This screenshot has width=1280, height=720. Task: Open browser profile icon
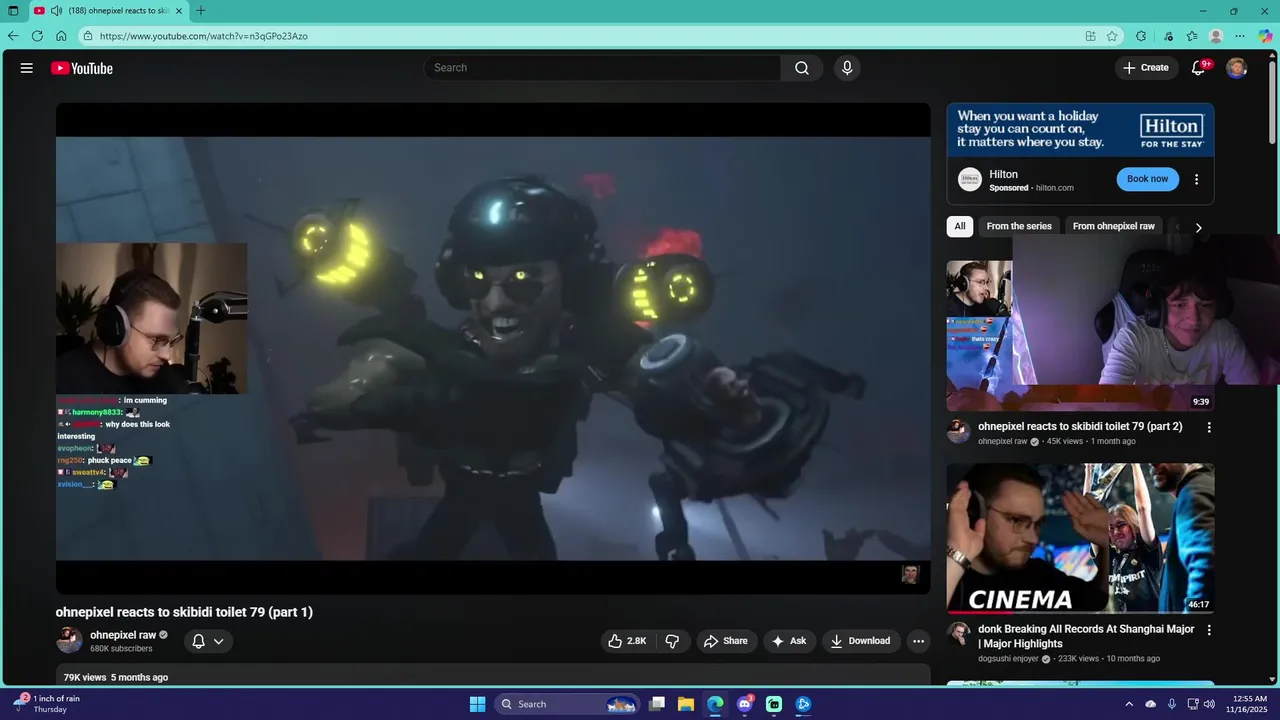click(x=1216, y=36)
